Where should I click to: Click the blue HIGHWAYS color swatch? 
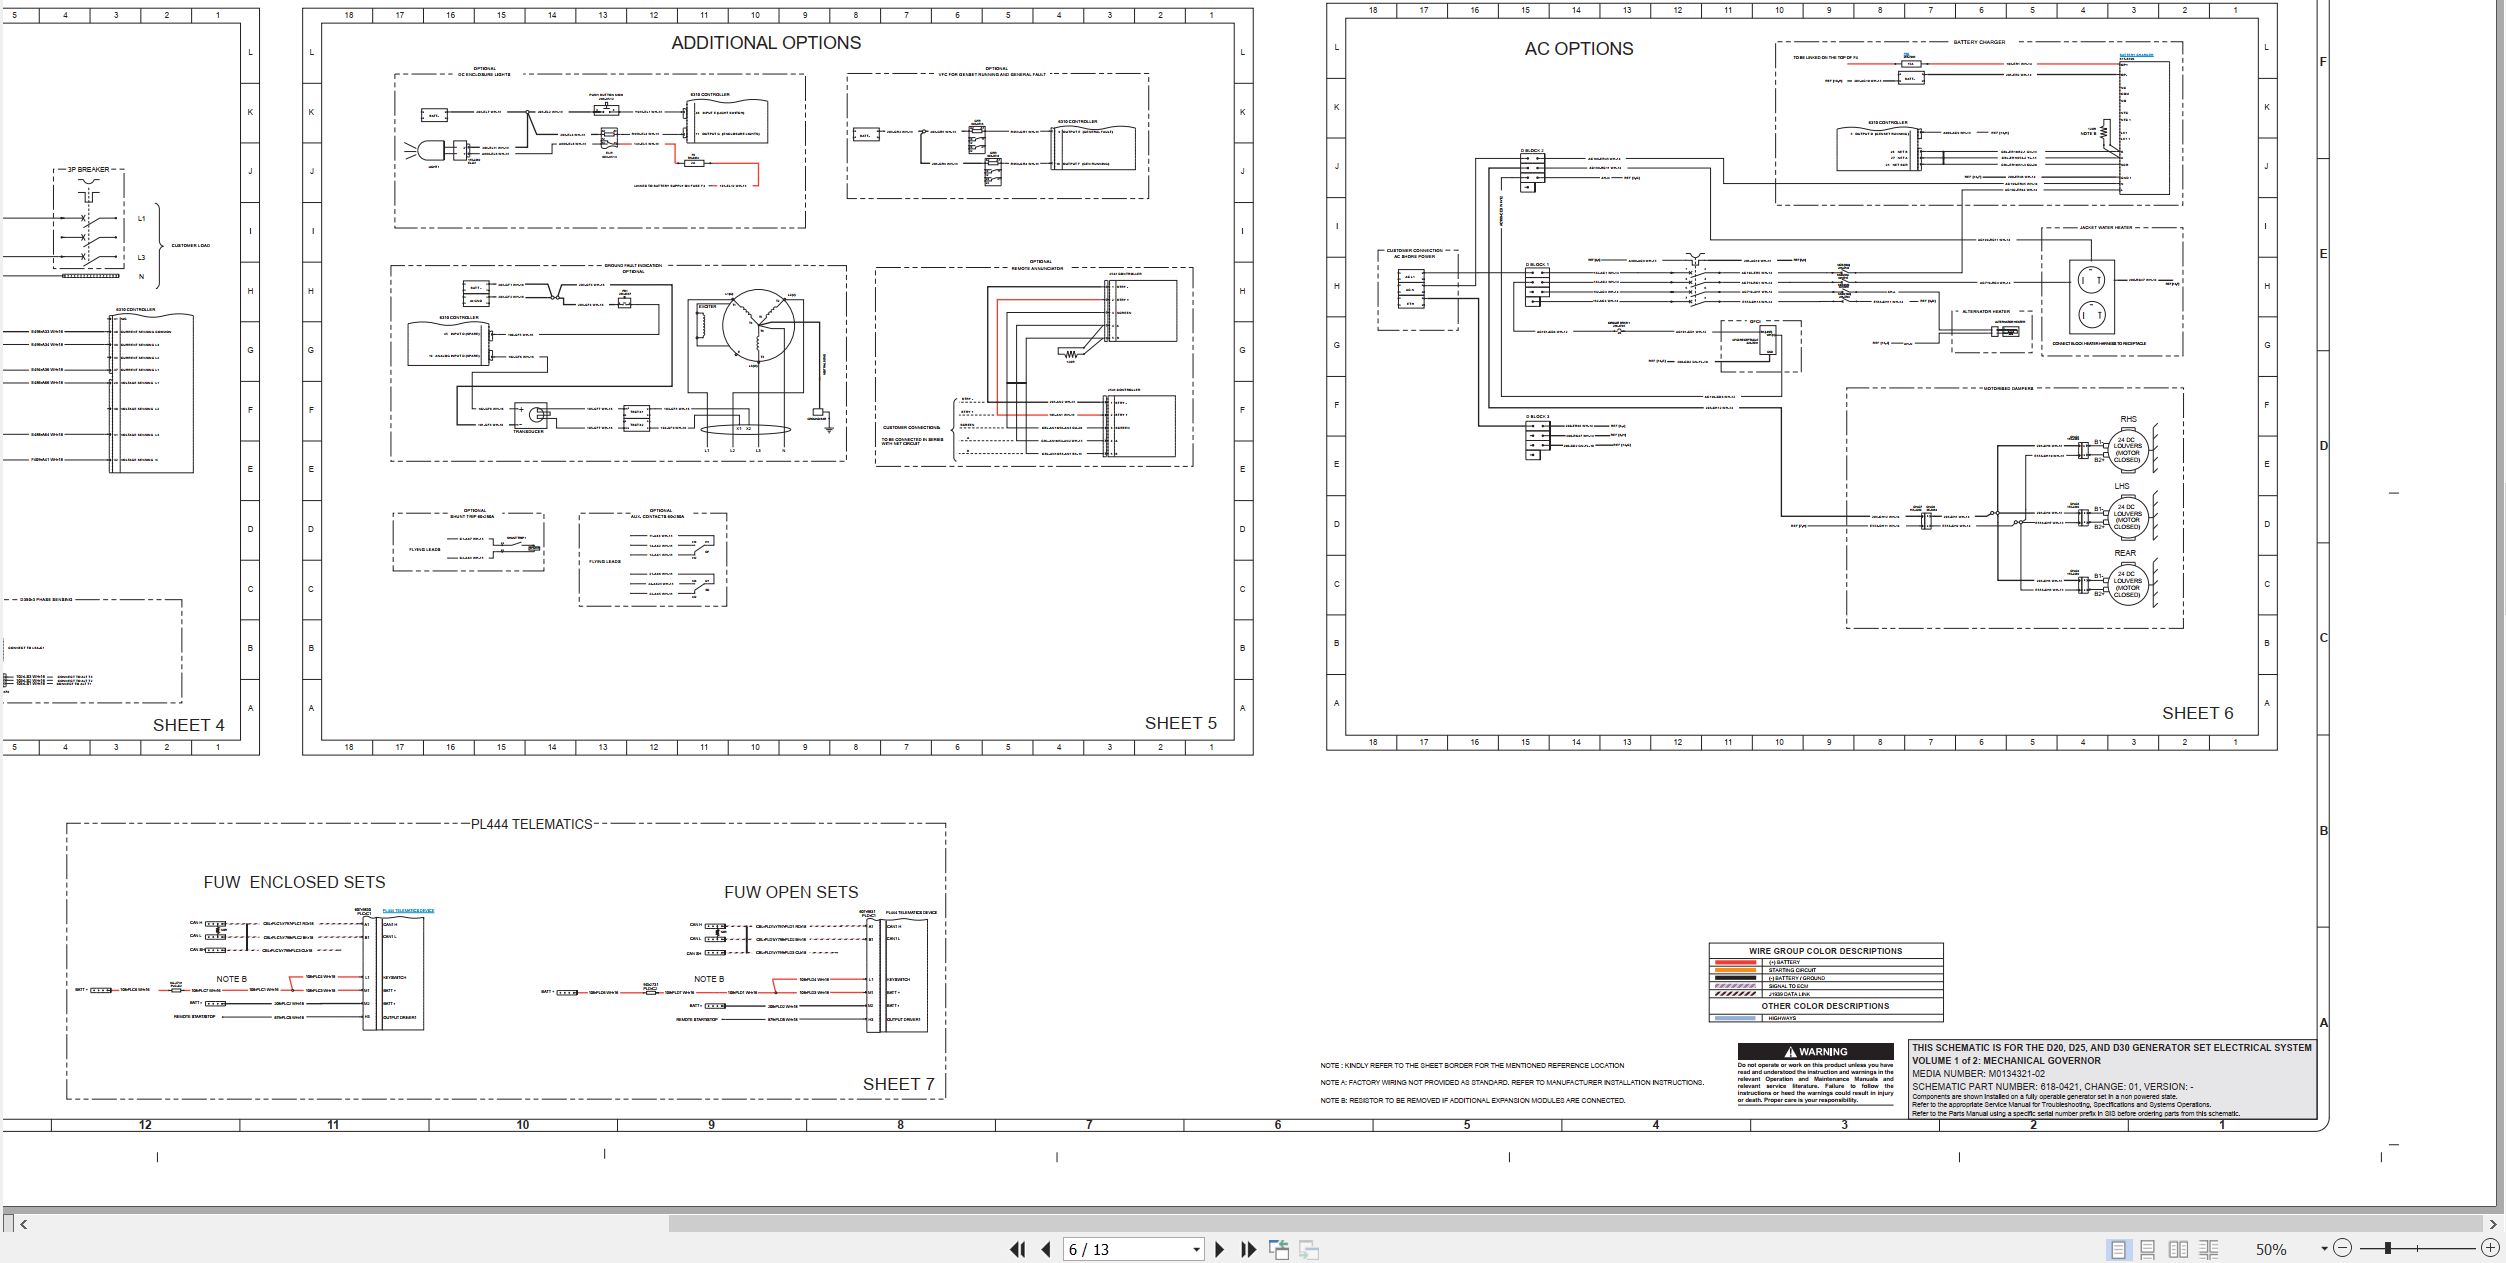pyautogui.click(x=1735, y=1018)
